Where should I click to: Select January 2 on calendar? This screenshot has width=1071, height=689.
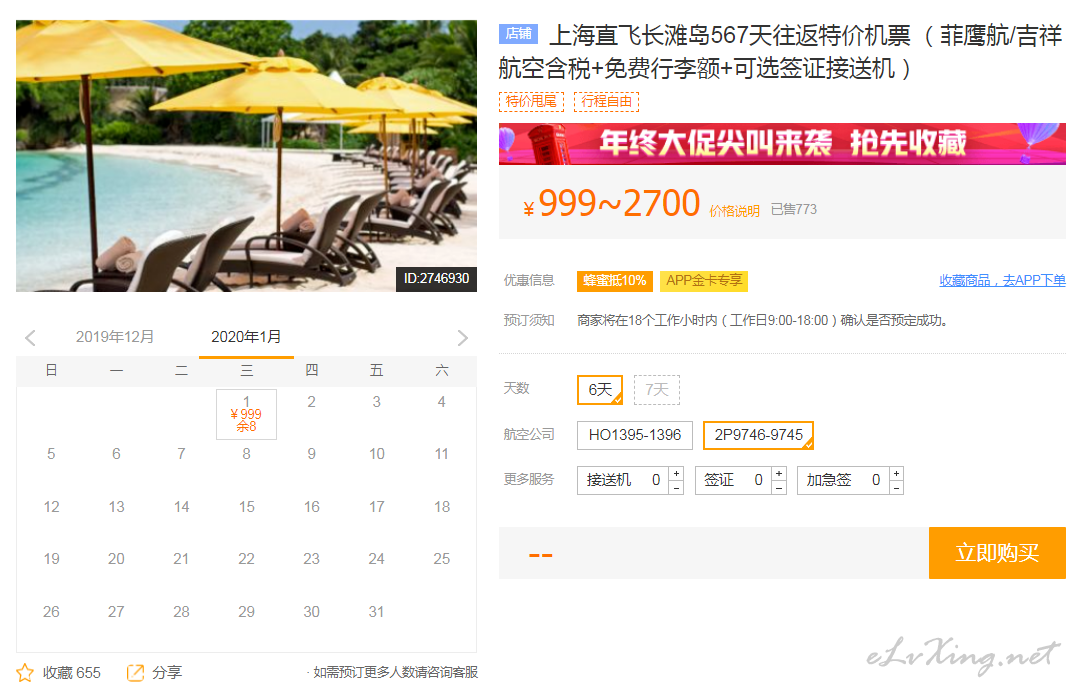(x=311, y=402)
